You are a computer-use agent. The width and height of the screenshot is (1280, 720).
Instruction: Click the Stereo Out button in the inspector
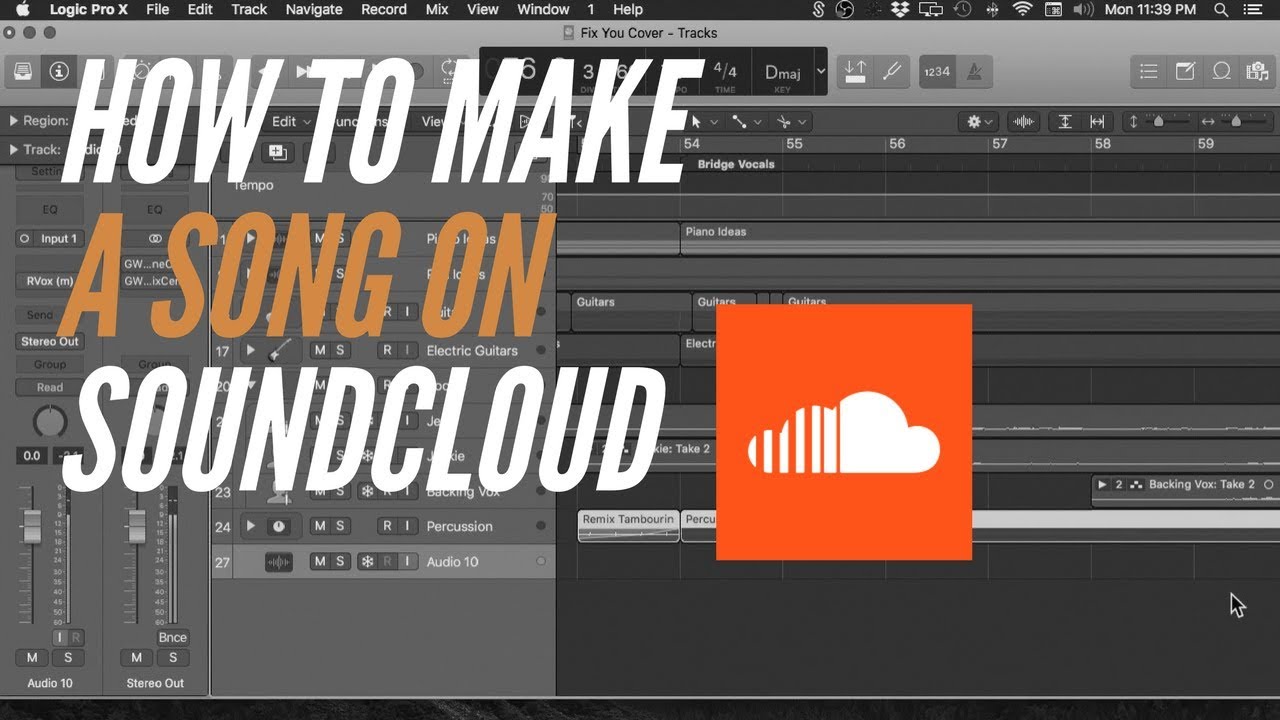pos(49,340)
